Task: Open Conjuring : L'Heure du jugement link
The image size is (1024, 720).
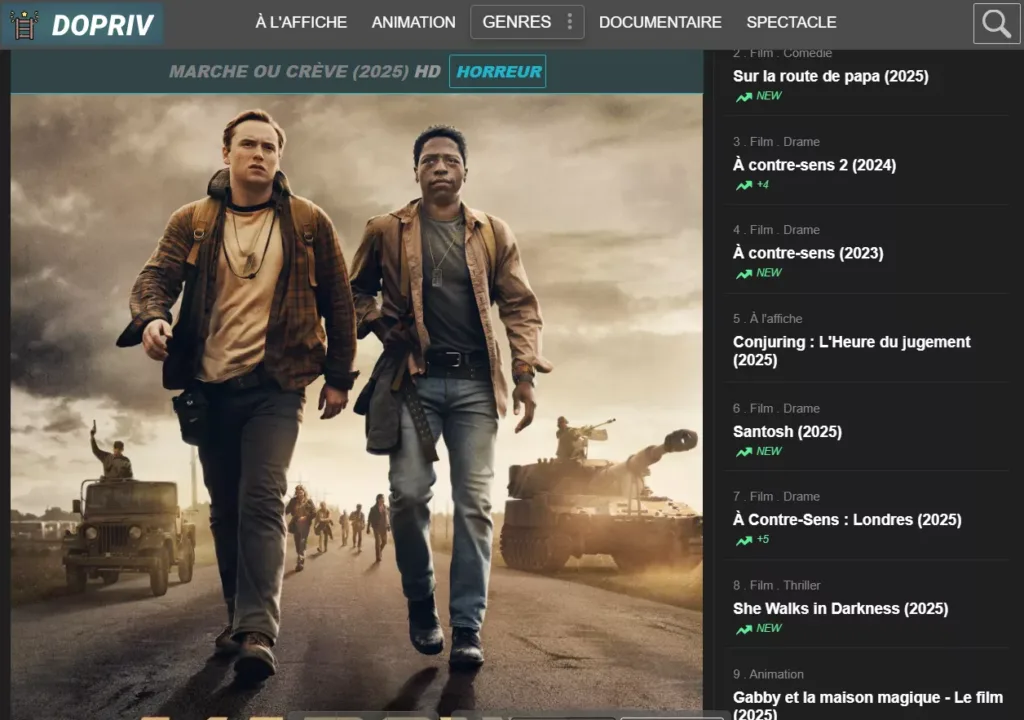Action: click(851, 351)
